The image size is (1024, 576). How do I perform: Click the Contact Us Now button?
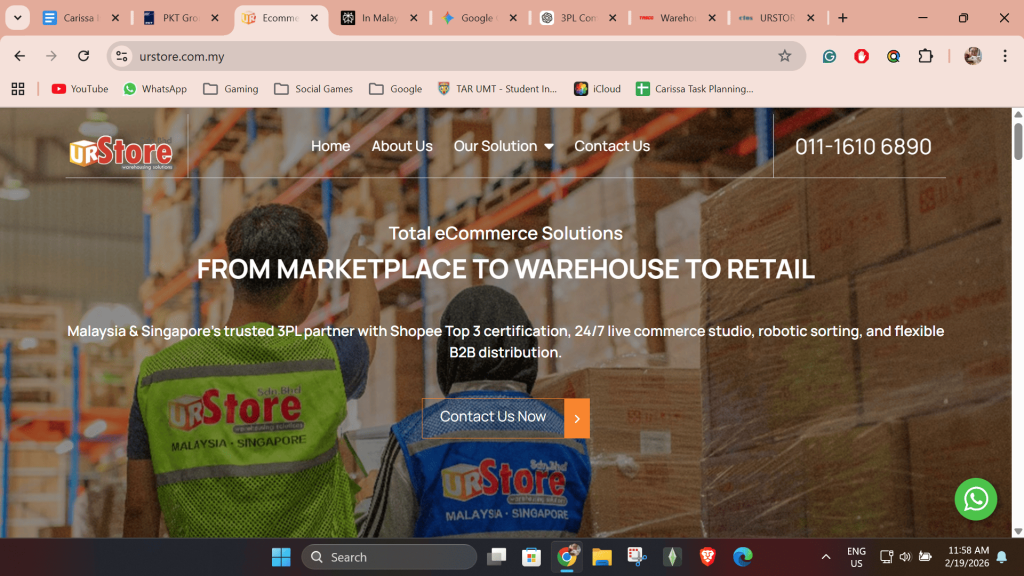[x=493, y=418]
